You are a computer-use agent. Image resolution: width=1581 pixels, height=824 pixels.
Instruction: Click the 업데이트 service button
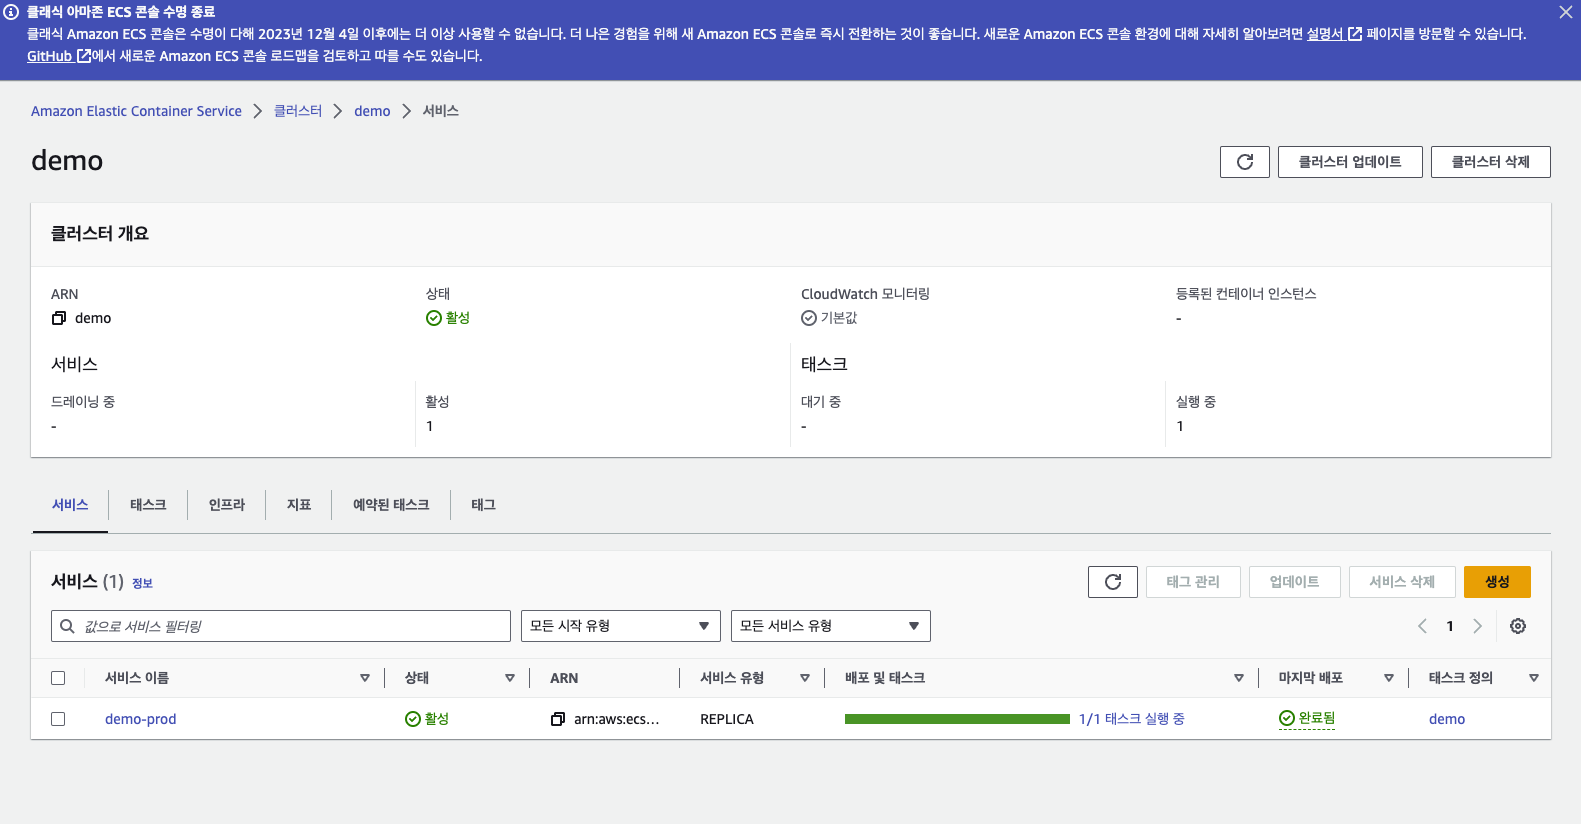pyautogui.click(x=1295, y=582)
